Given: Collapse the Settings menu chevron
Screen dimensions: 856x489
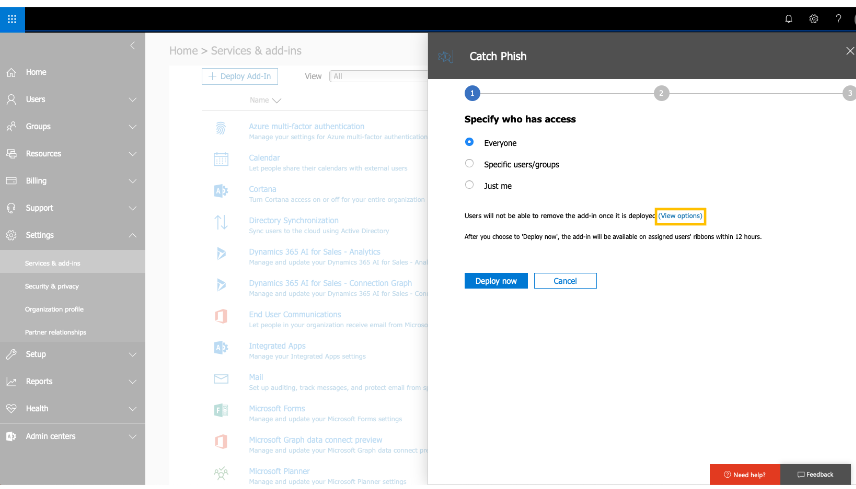Looking at the screenshot, I should click(x=132, y=235).
